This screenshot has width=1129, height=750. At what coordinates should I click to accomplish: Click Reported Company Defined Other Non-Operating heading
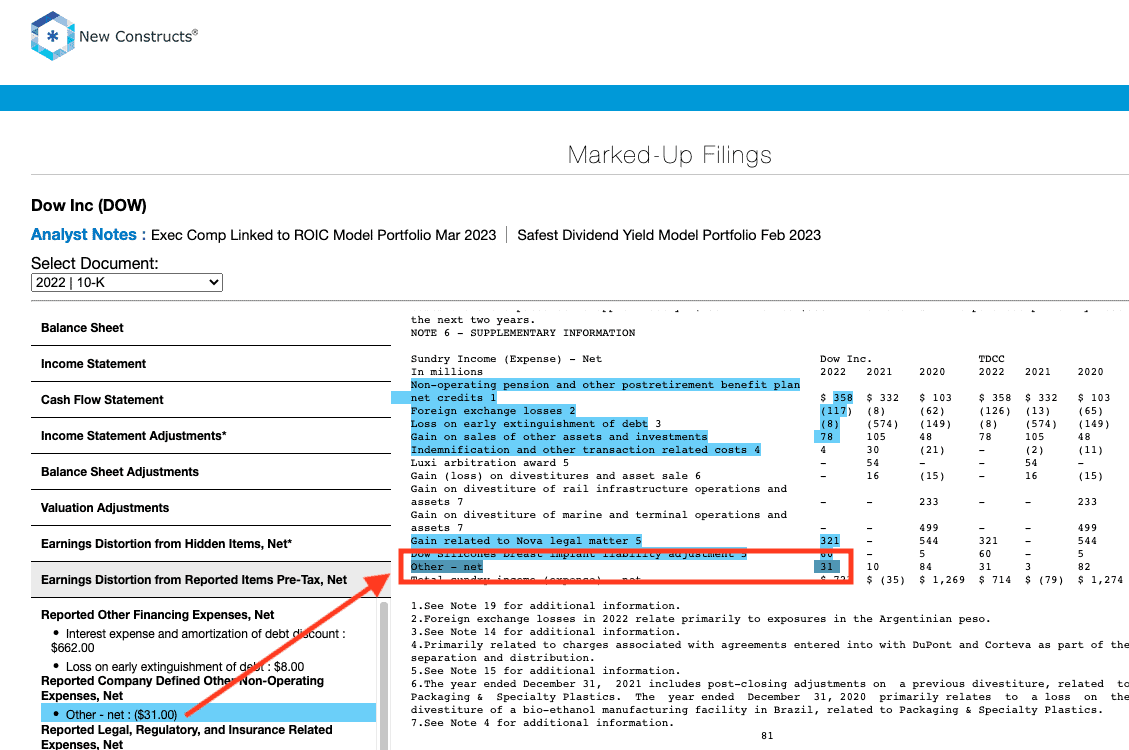[182, 688]
